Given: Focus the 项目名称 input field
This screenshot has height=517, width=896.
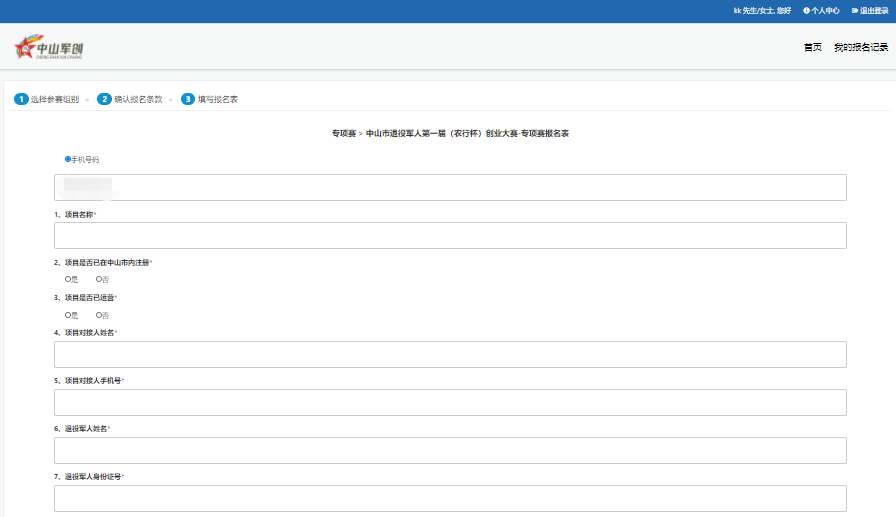Looking at the screenshot, I should pos(450,236).
